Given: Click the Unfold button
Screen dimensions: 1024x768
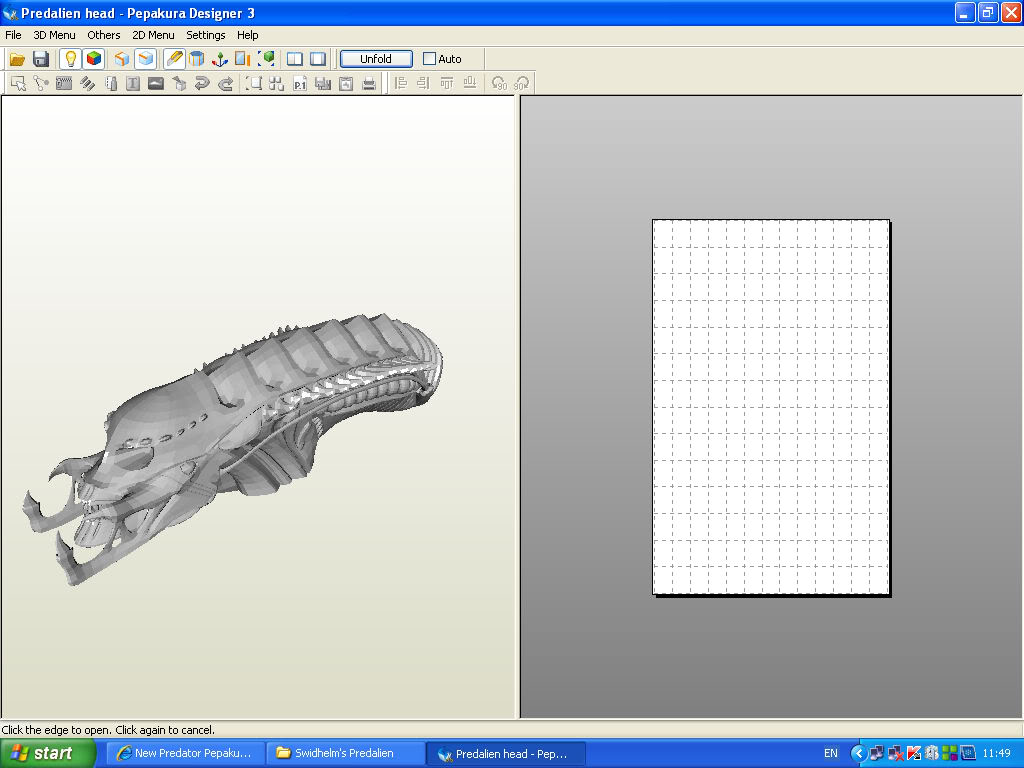Looking at the screenshot, I should [x=376, y=59].
